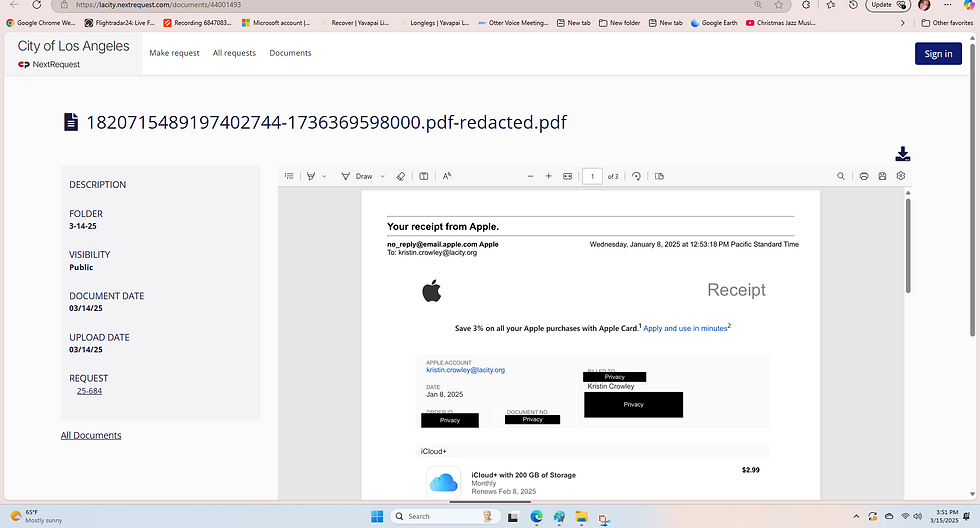980x528 pixels.
Task: Open Otter Voice Meeting bookmark
Action: (513, 22)
